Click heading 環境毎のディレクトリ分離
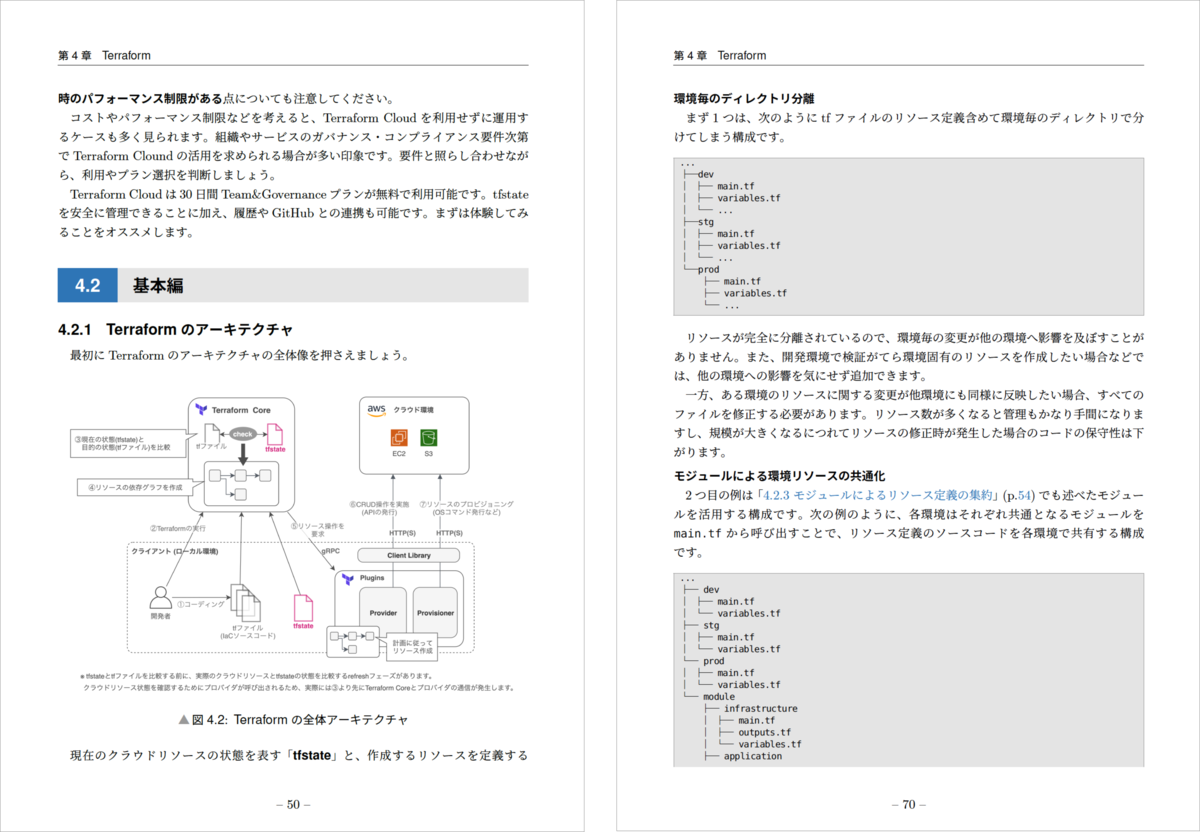This screenshot has height=832, width=1200. pos(744,98)
